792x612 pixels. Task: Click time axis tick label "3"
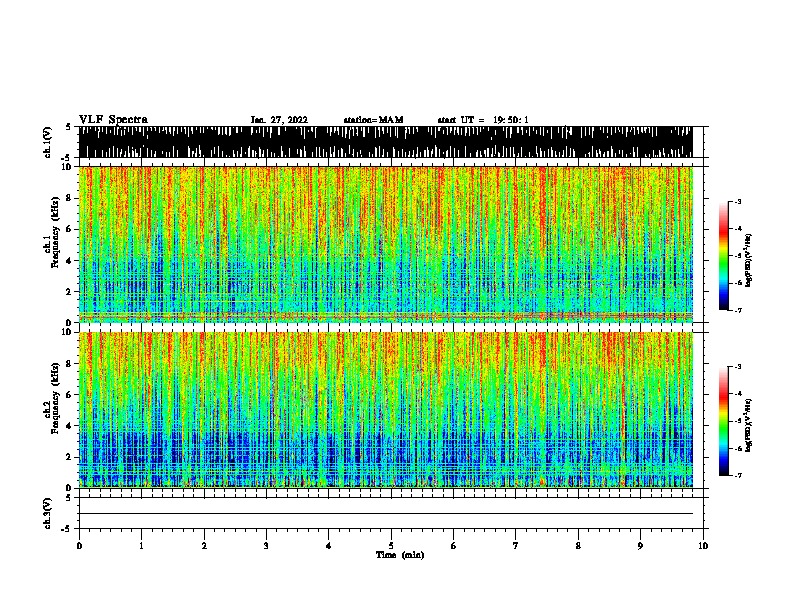tap(266, 546)
